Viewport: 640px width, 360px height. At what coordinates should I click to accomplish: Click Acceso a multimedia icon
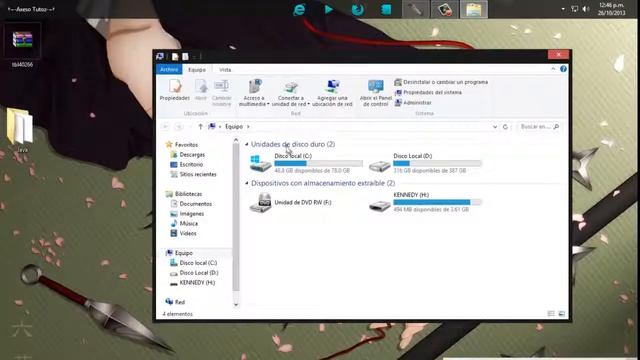click(x=255, y=86)
